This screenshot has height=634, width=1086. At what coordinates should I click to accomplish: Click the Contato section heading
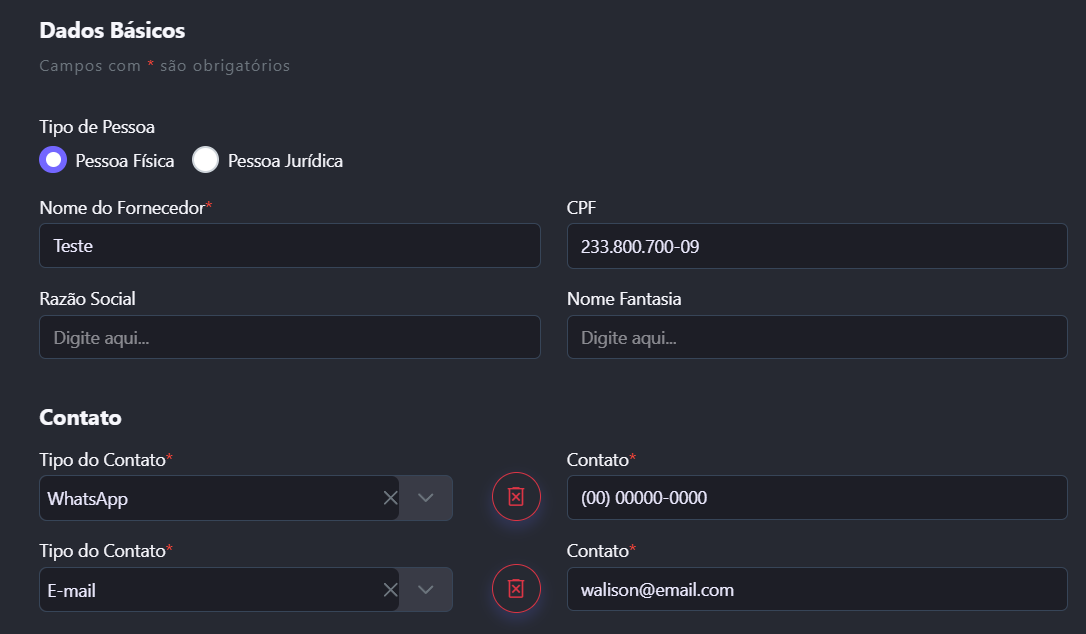tap(80, 417)
